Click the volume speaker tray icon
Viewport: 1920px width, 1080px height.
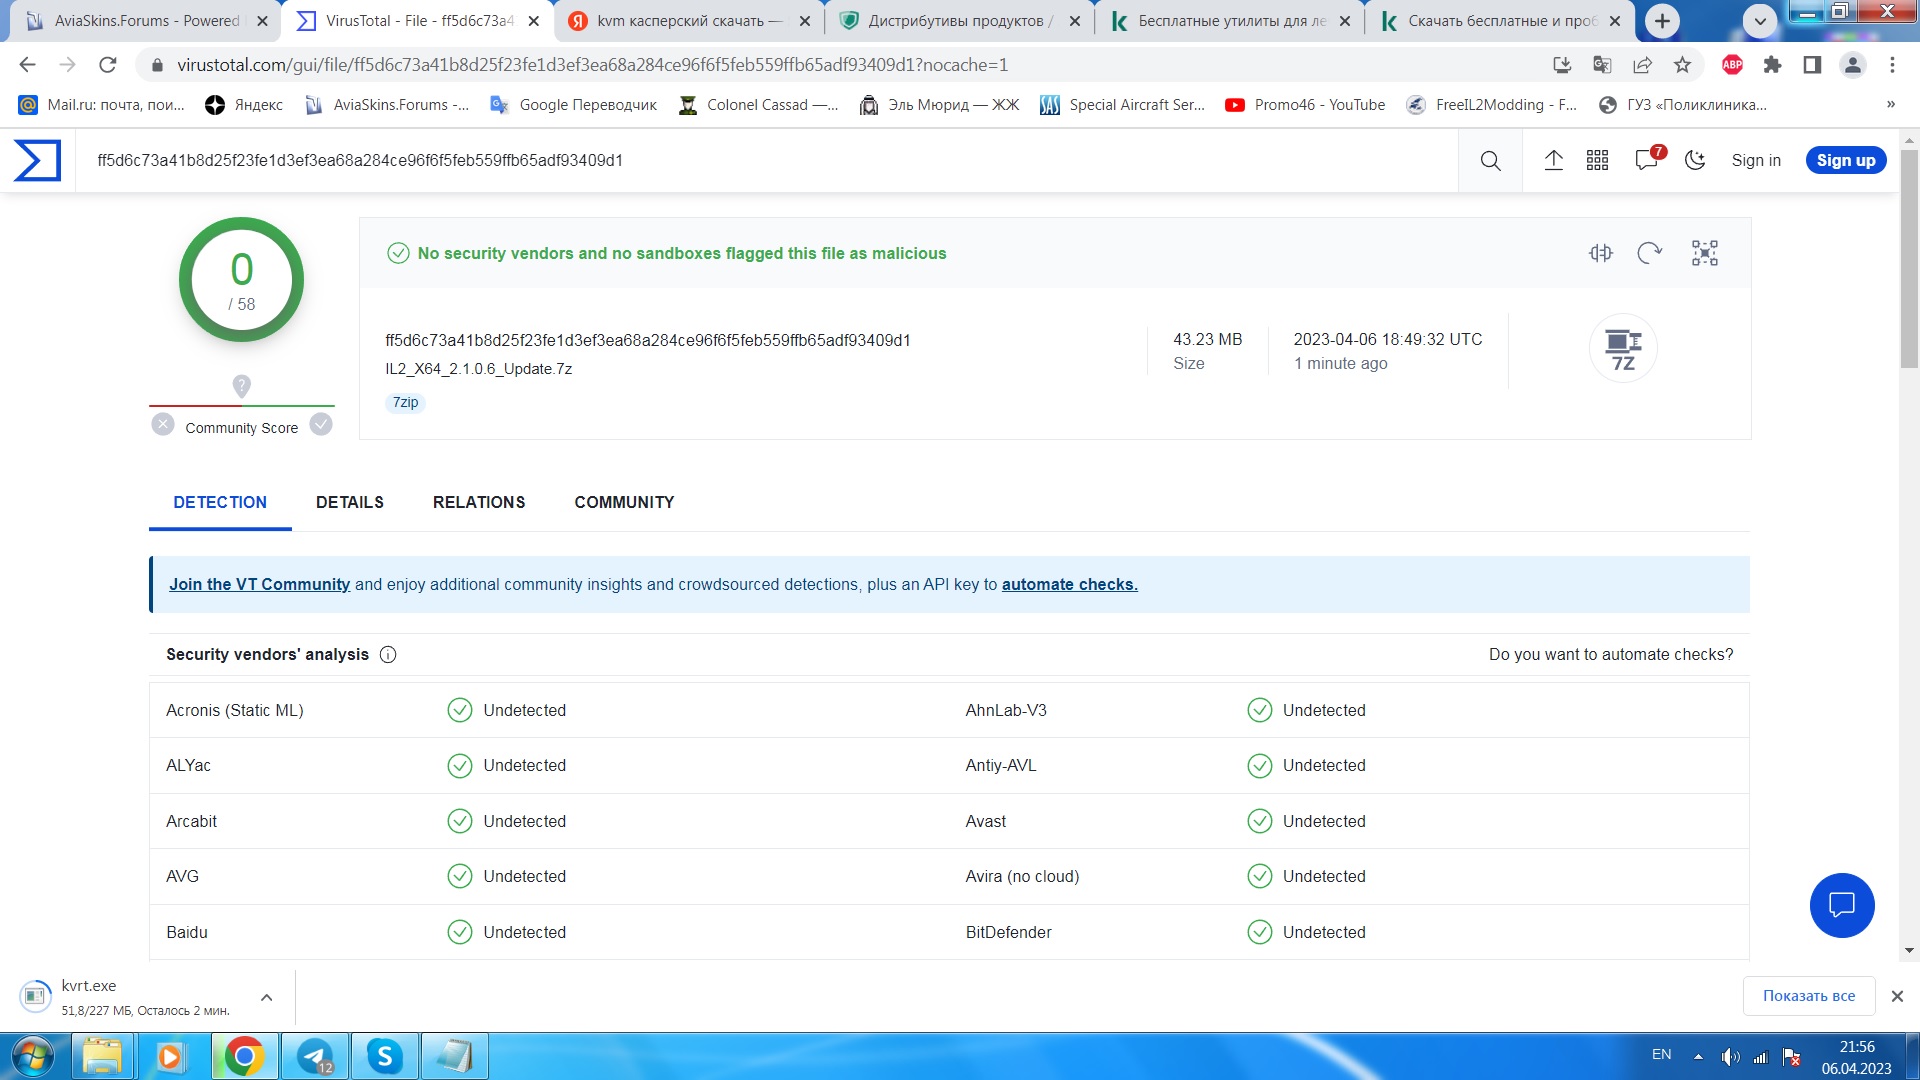click(1730, 1057)
